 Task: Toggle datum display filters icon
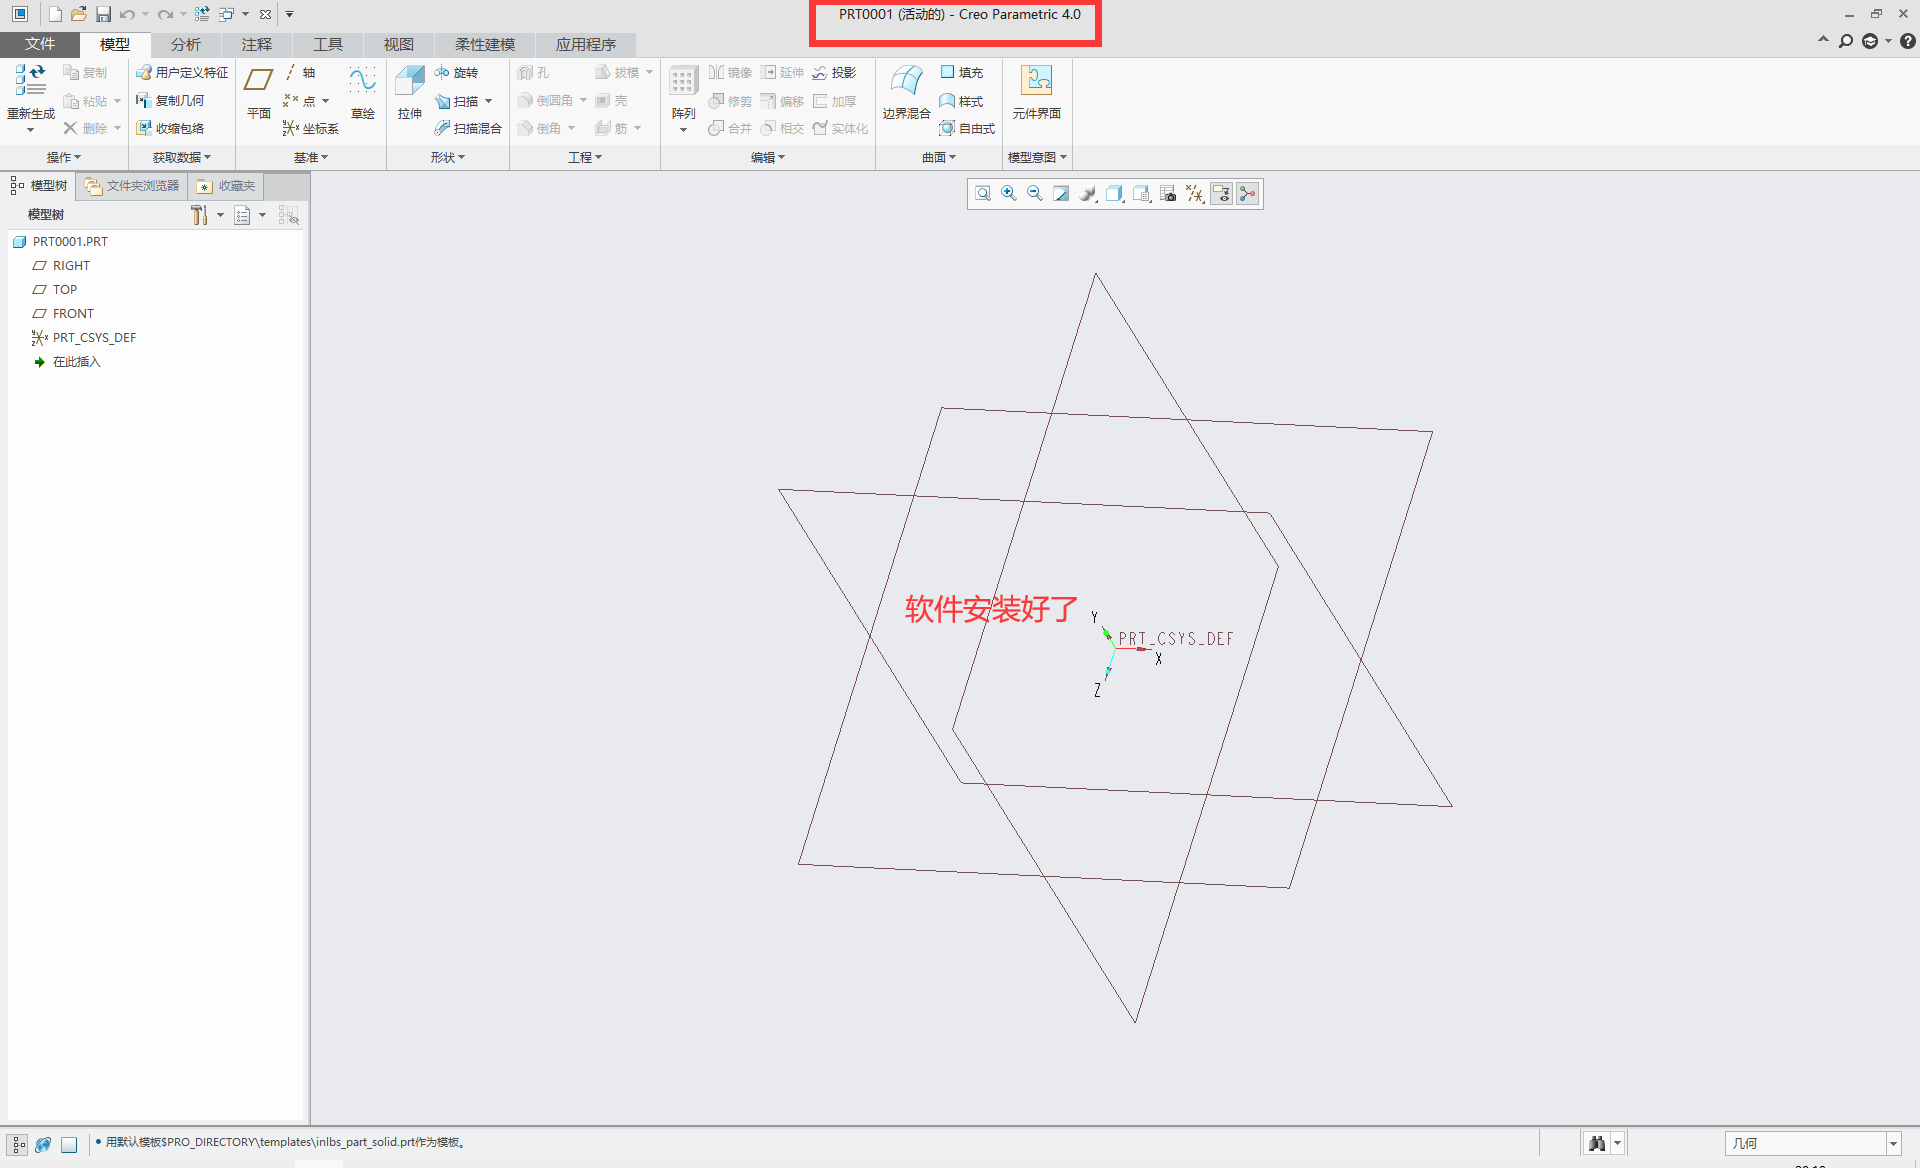(x=1195, y=194)
